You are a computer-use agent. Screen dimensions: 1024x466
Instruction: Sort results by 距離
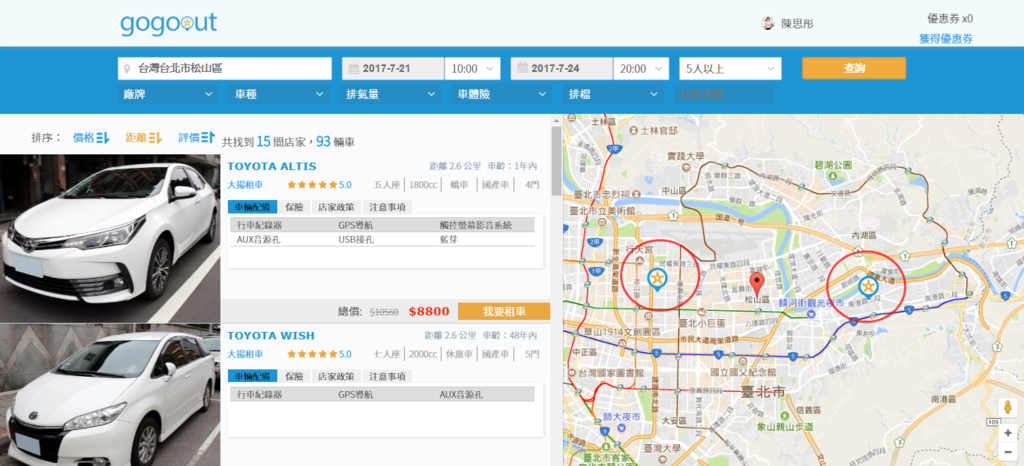click(144, 138)
